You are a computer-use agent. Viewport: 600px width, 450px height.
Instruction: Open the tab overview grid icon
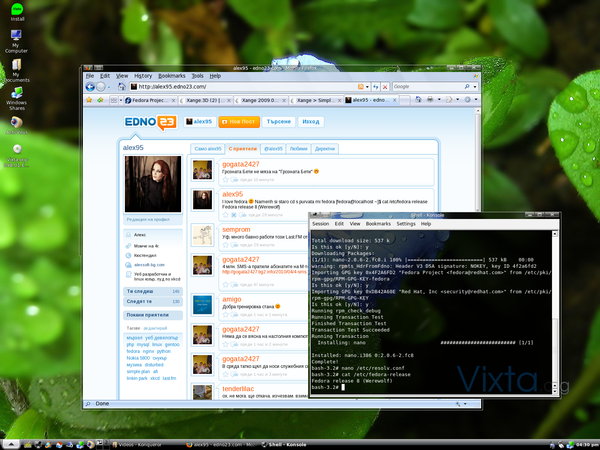[x=114, y=100]
